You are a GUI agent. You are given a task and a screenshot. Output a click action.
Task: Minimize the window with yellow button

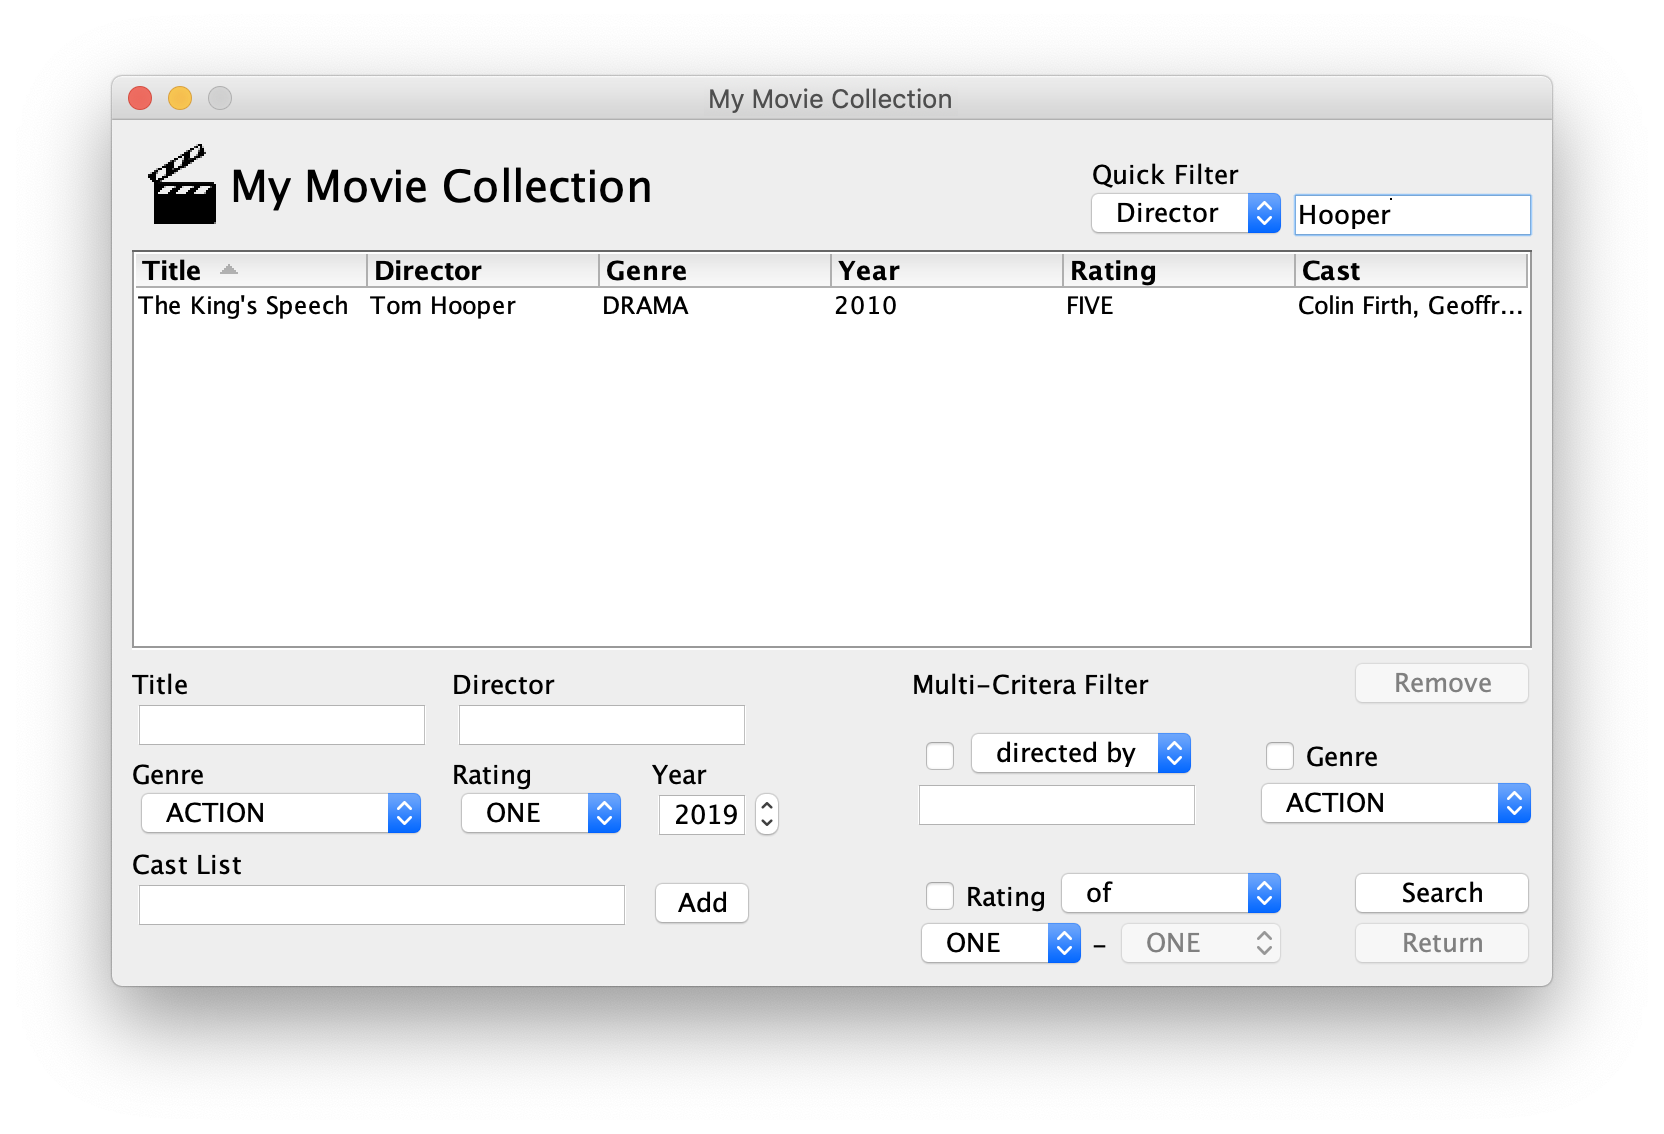tap(180, 98)
